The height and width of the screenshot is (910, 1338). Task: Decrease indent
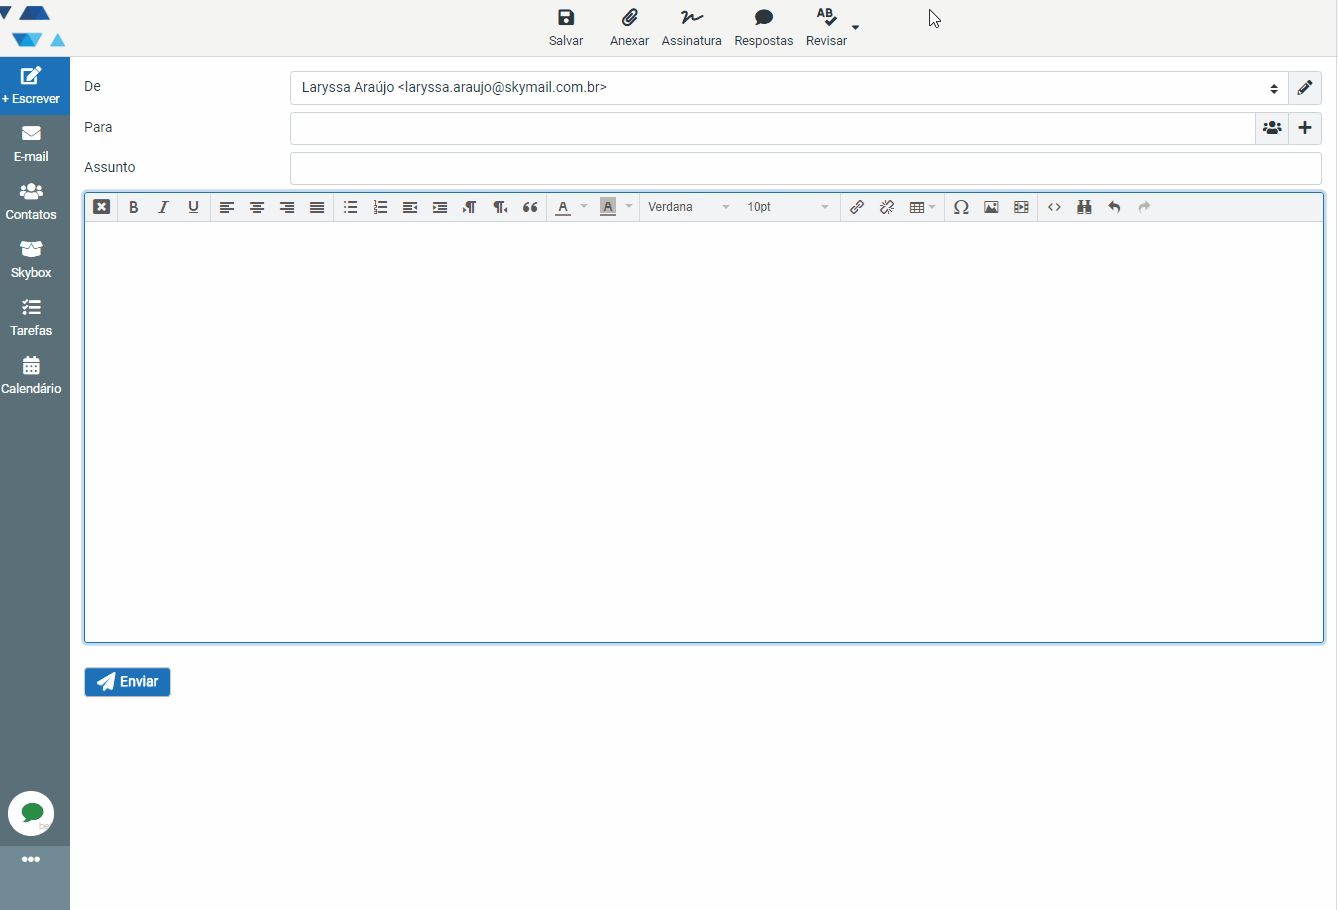pyautogui.click(x=410, y=207)
